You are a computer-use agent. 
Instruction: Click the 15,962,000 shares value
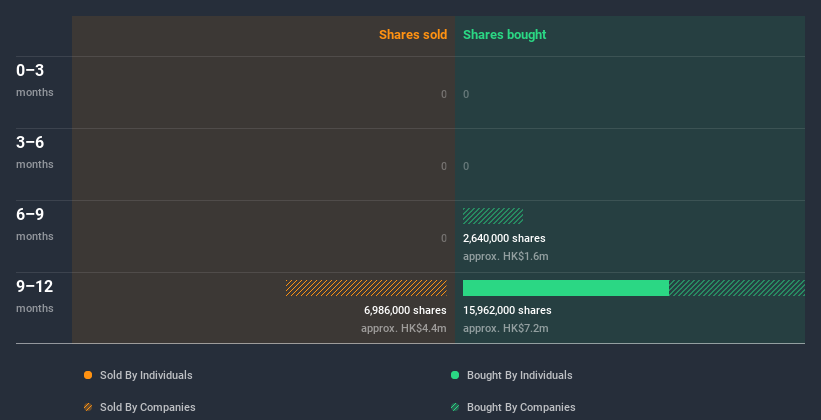pos(507,311)
